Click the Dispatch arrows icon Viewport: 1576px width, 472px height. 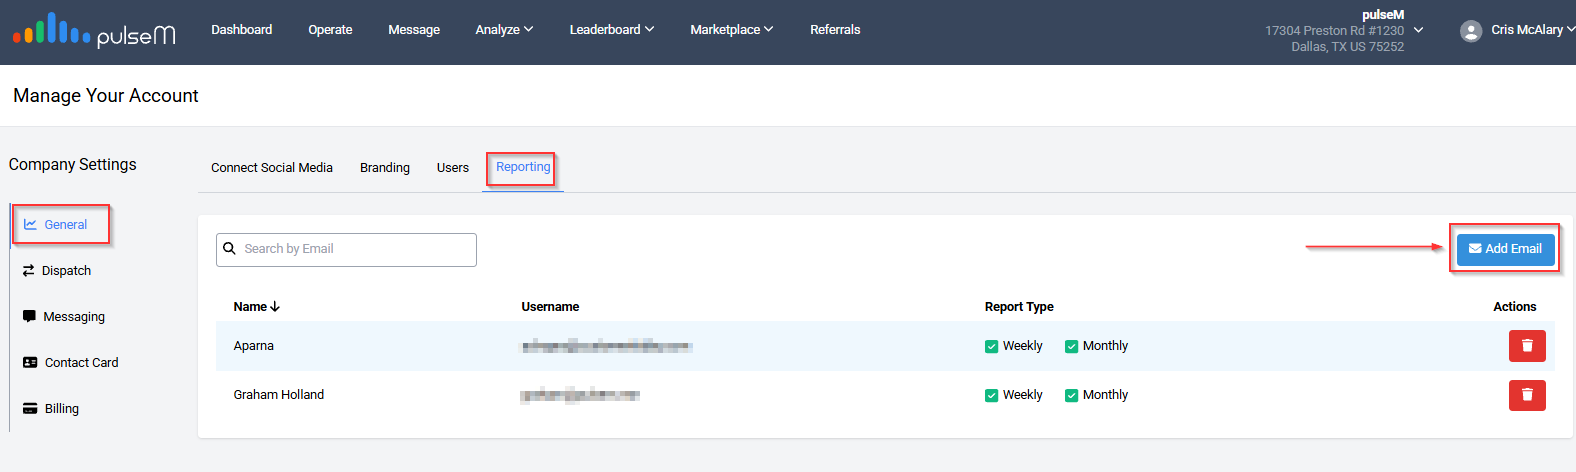click(29, 271)
